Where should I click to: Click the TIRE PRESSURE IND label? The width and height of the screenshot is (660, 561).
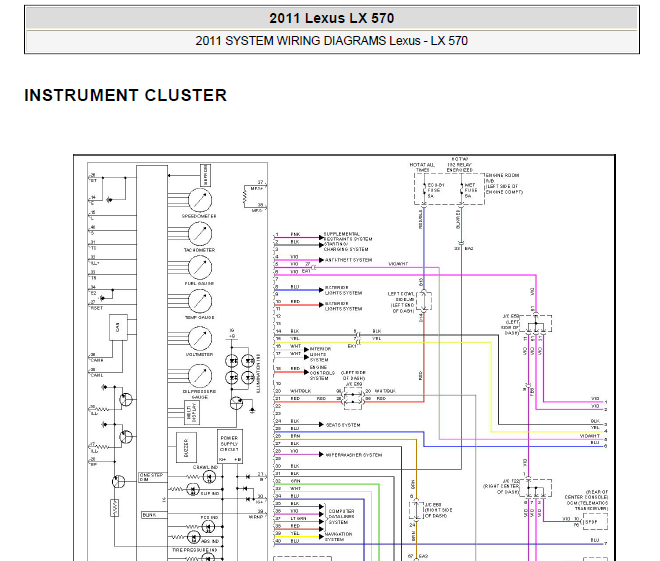point(194,550)
